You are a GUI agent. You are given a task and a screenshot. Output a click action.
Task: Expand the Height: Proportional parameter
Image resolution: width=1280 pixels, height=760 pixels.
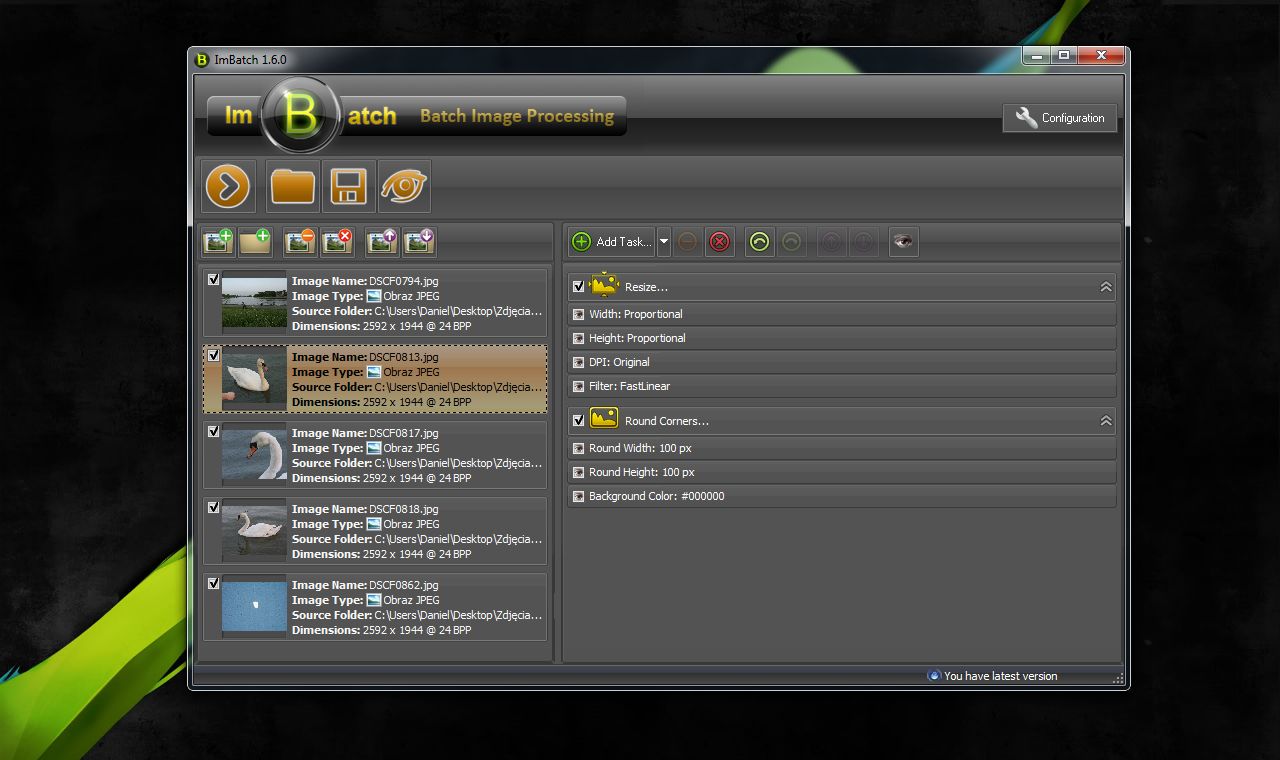point(842,338)
